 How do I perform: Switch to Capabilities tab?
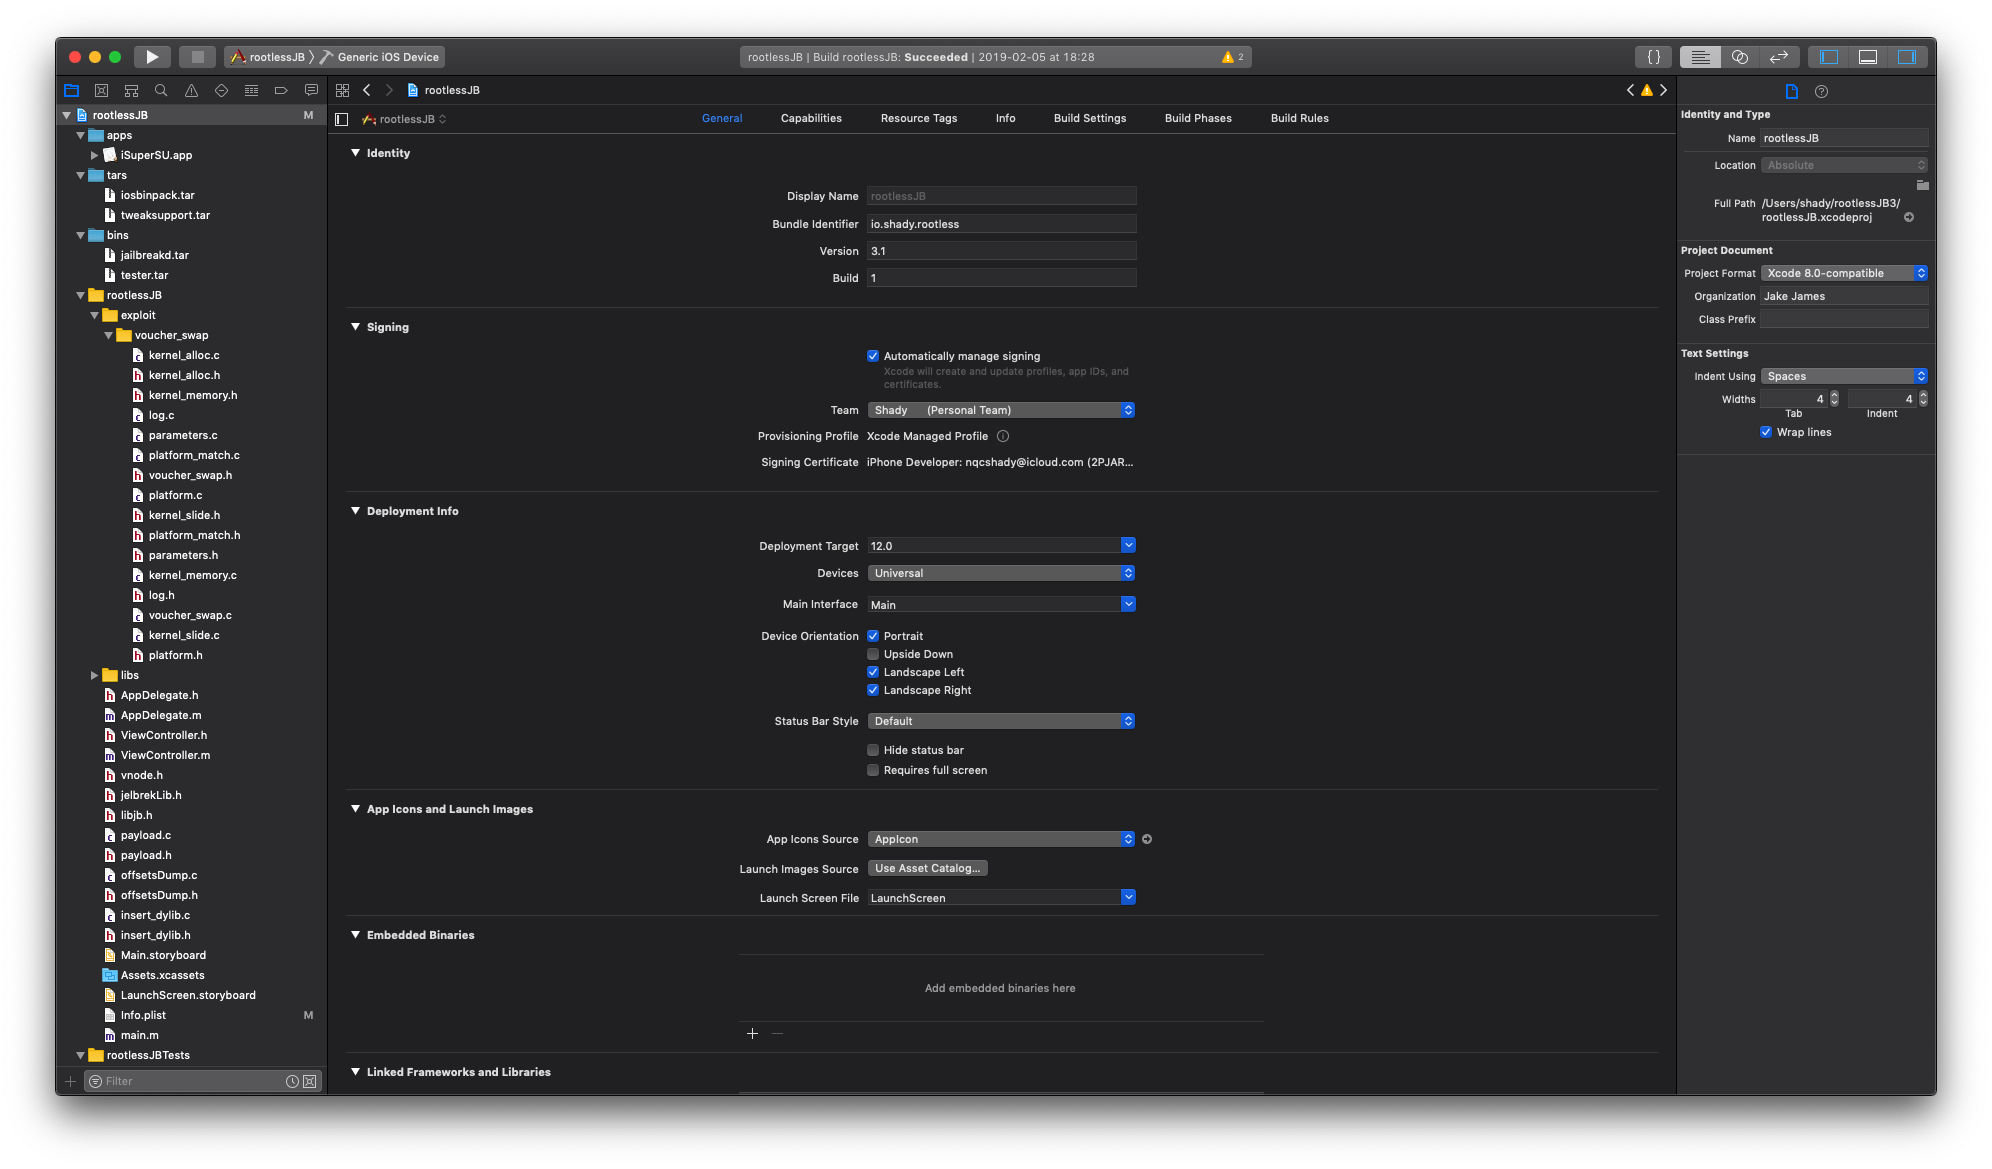coord(811,118)
